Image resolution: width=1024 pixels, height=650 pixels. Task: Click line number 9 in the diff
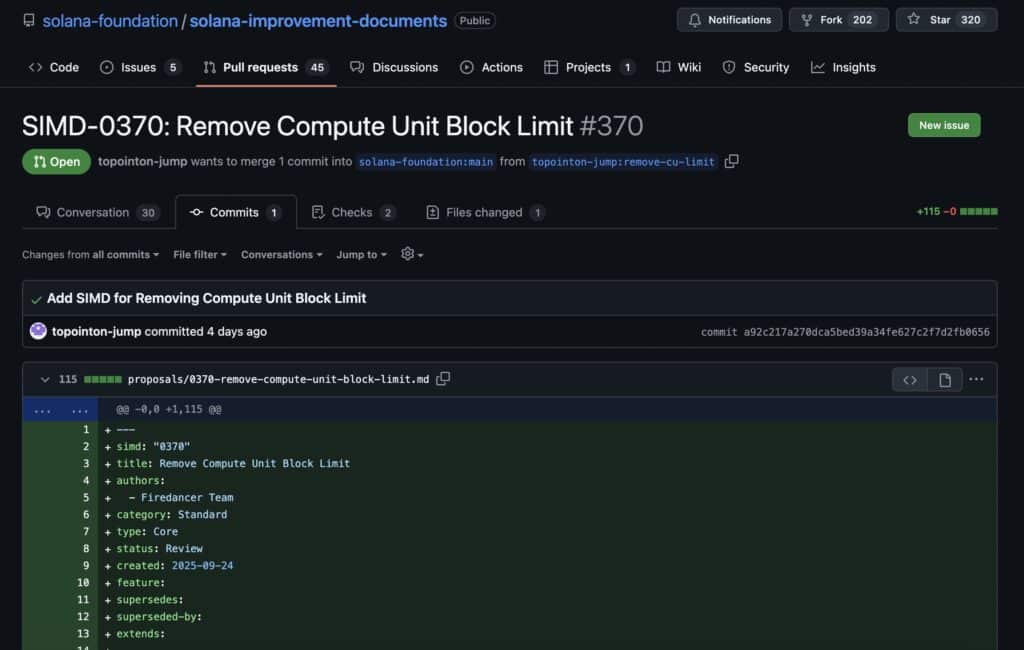pyautogui.click(x=86, y=566)
